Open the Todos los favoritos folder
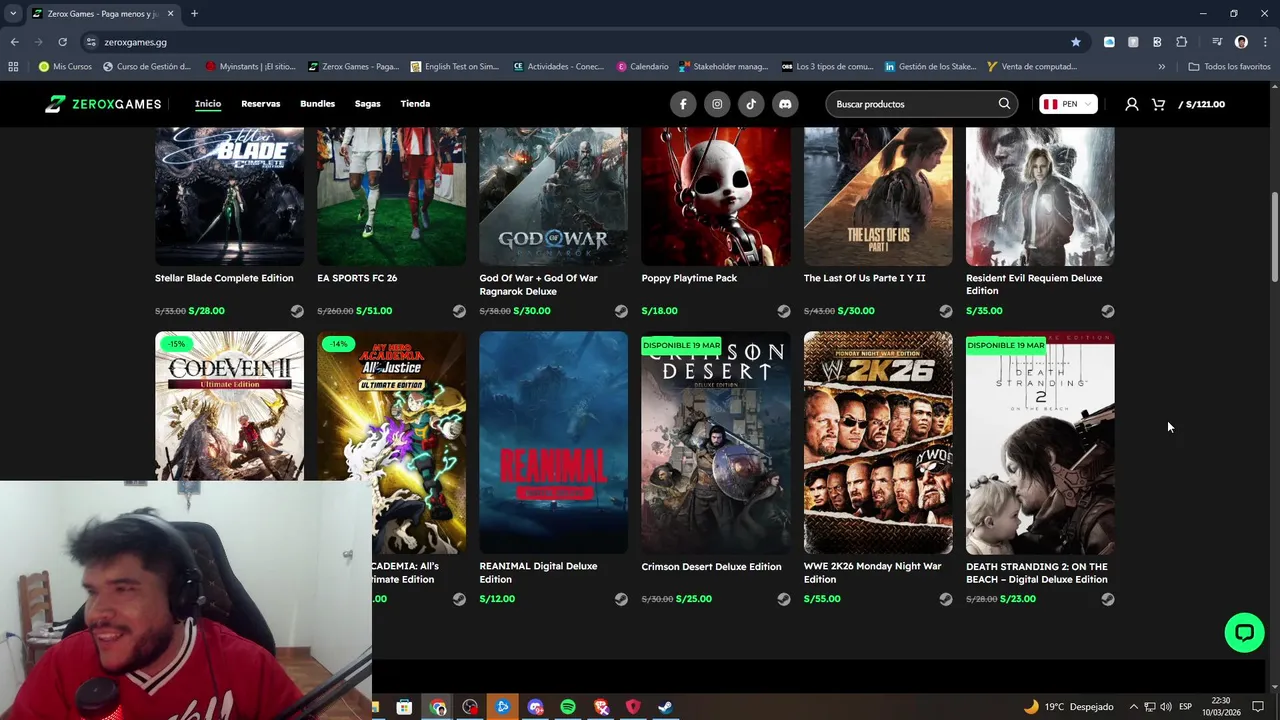The height and width of the screenshot is (720, 1280). 1229,67
